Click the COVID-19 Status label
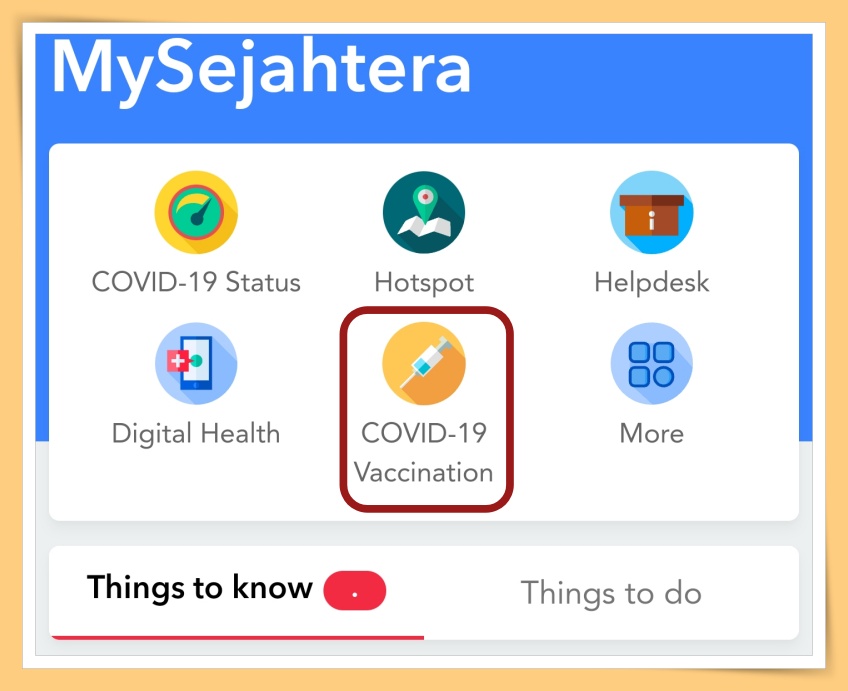 (x=196, y=282)
